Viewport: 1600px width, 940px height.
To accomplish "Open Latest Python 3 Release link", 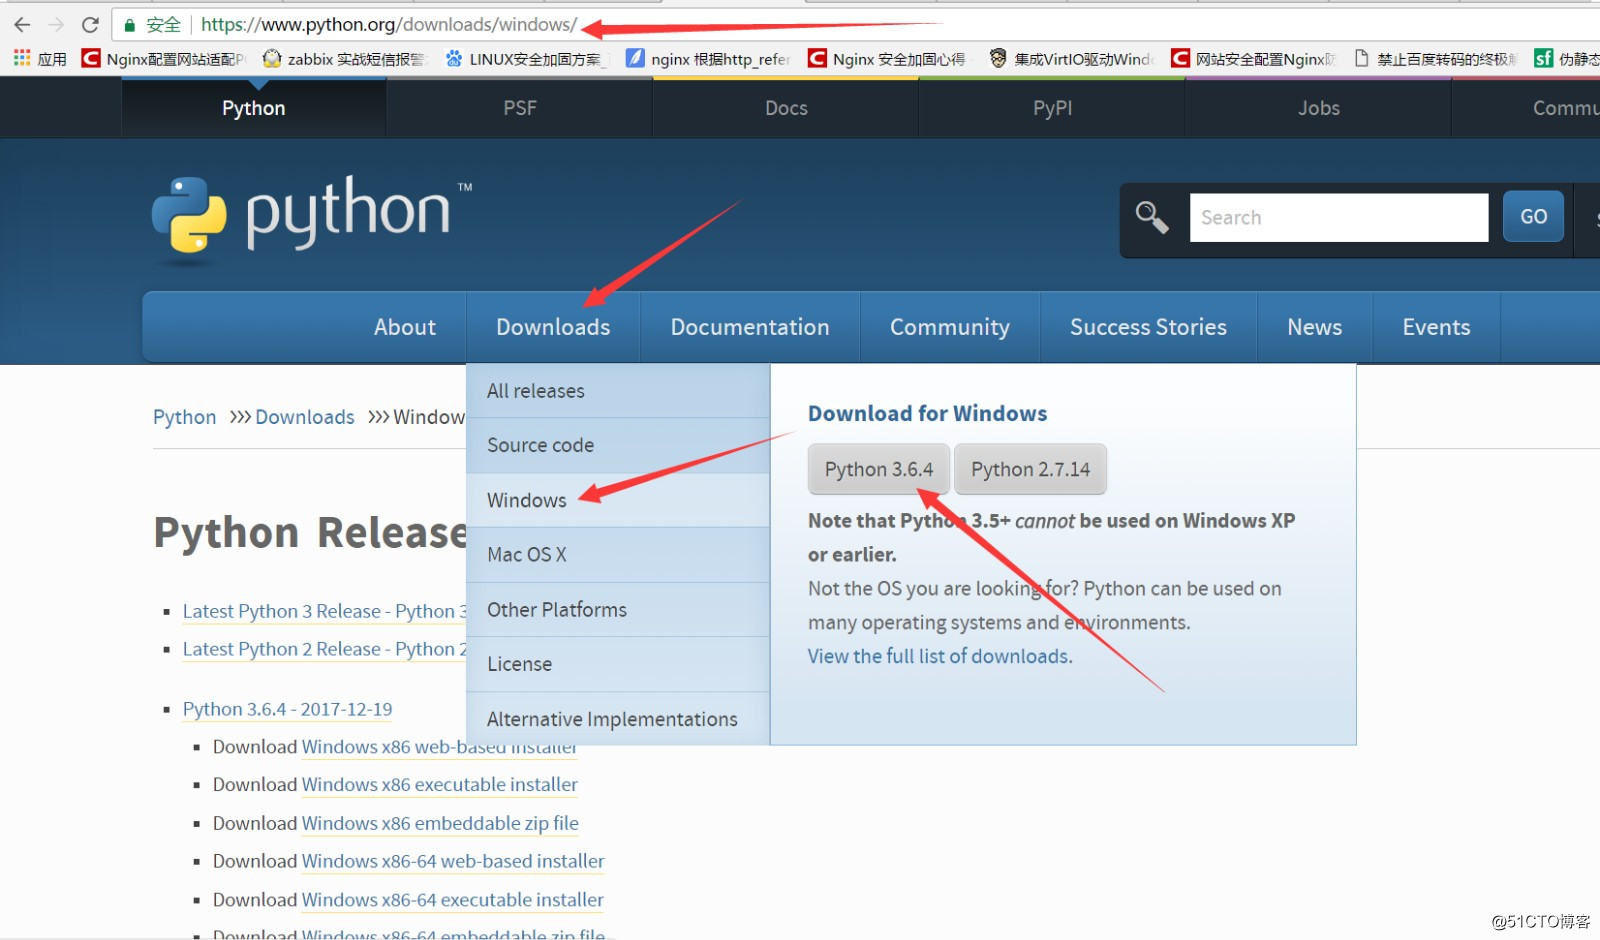I will pos(324,611).
